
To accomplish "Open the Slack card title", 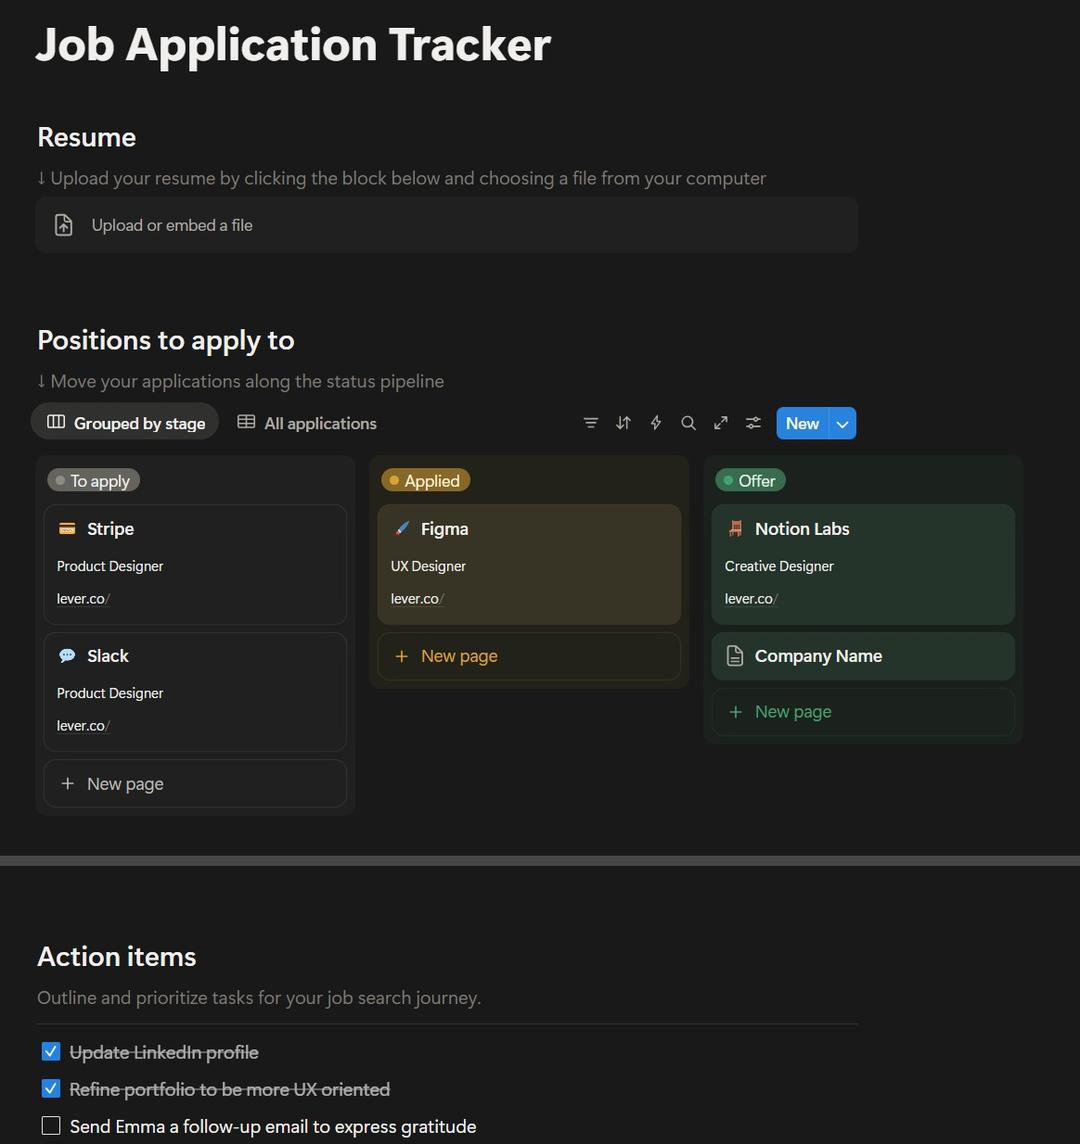I will (x=108, y=656).
